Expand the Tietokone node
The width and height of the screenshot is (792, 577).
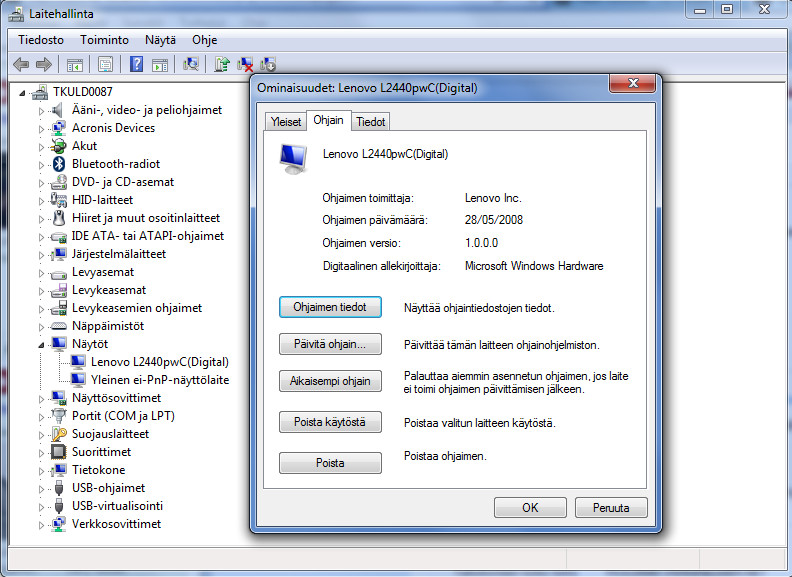point(41,470)
